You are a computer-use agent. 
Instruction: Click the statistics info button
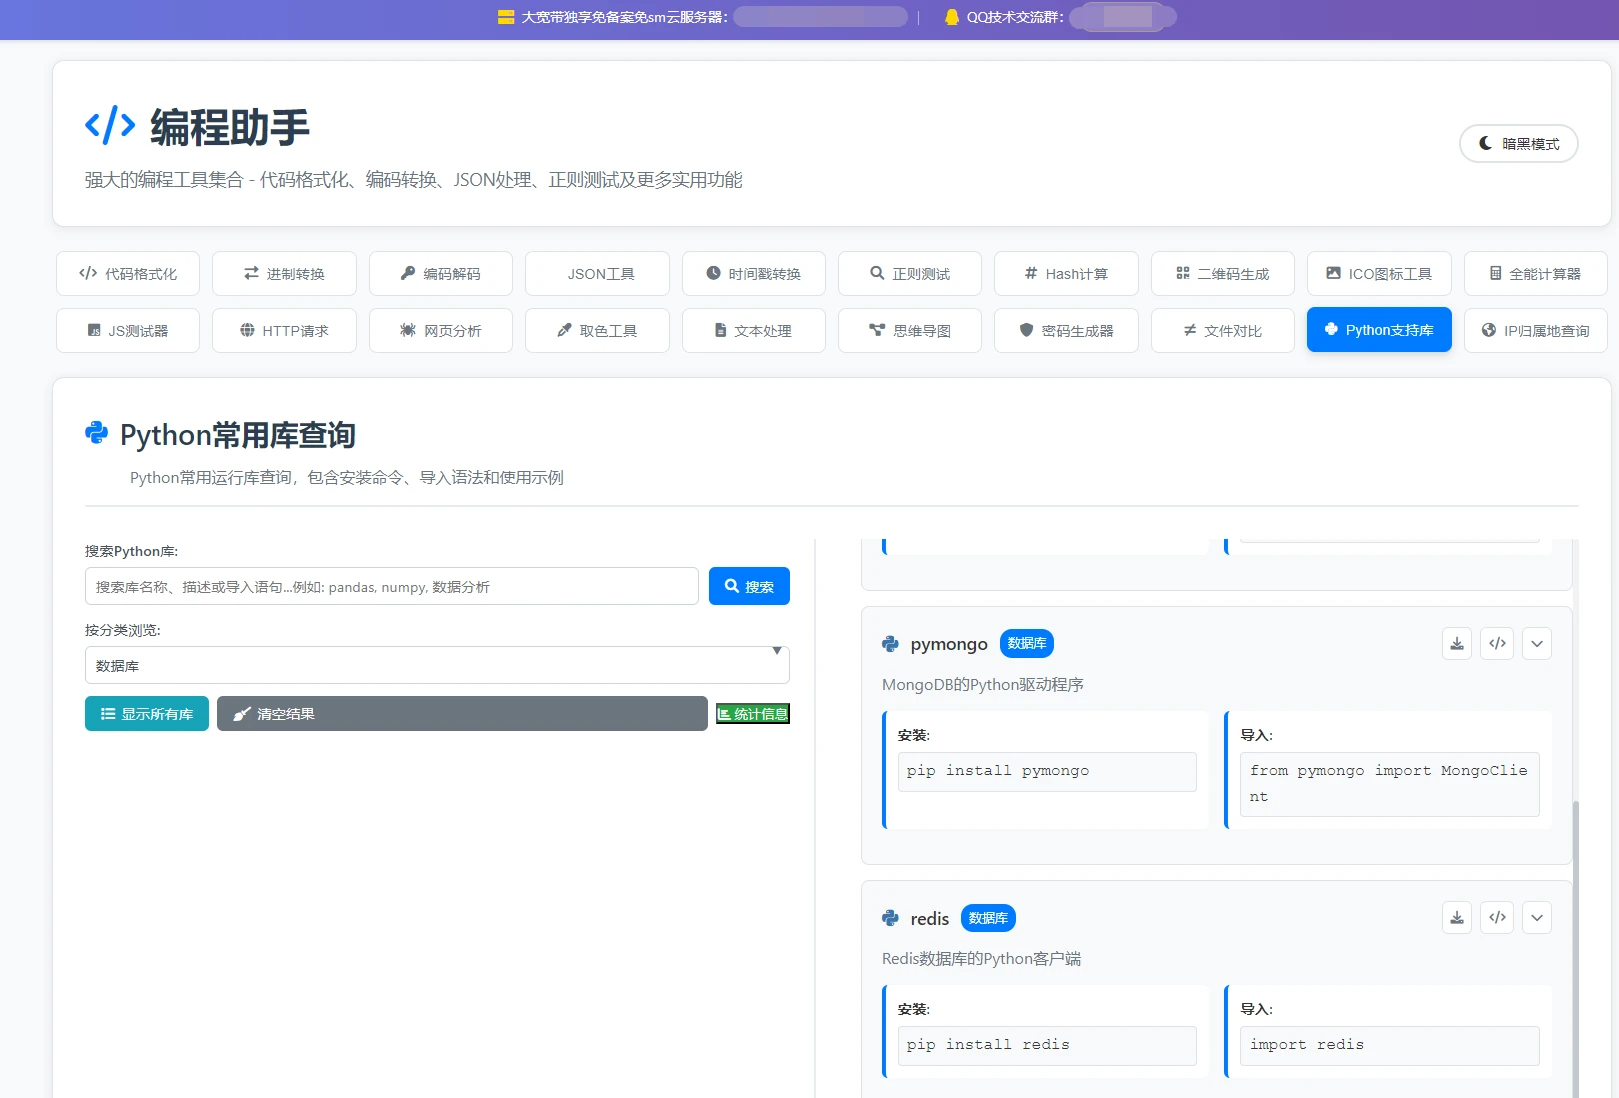(752, 714)
